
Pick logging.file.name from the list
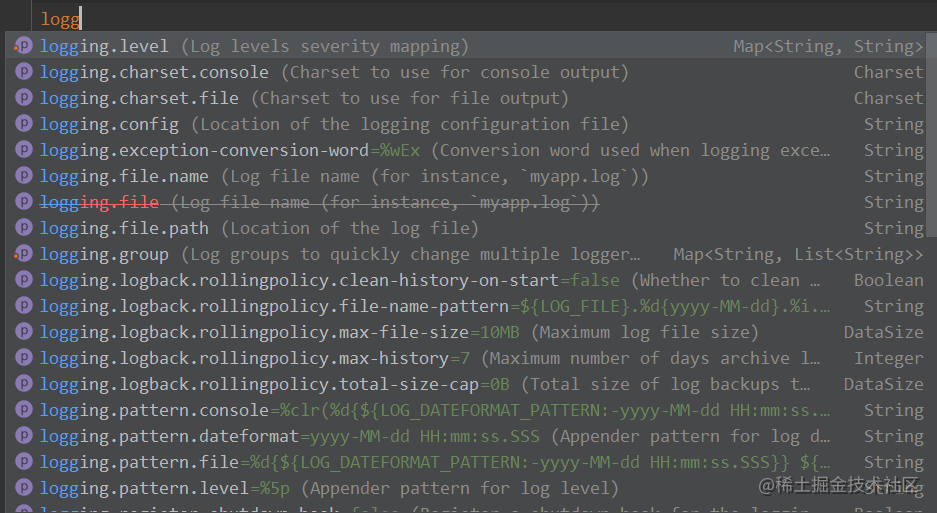coord(466,176)
